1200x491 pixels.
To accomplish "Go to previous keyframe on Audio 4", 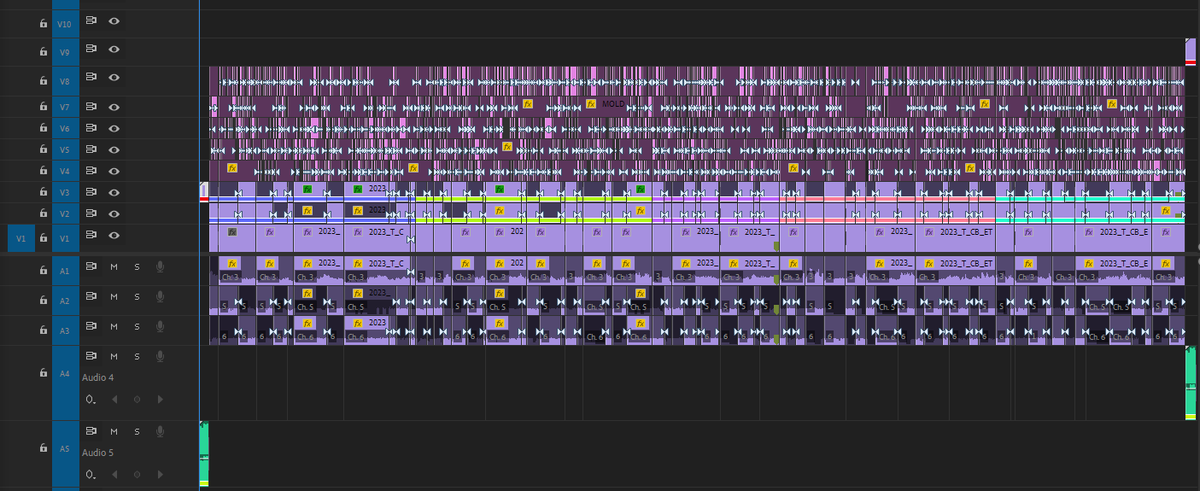I will pyautogui.click(x=114, y=399).
